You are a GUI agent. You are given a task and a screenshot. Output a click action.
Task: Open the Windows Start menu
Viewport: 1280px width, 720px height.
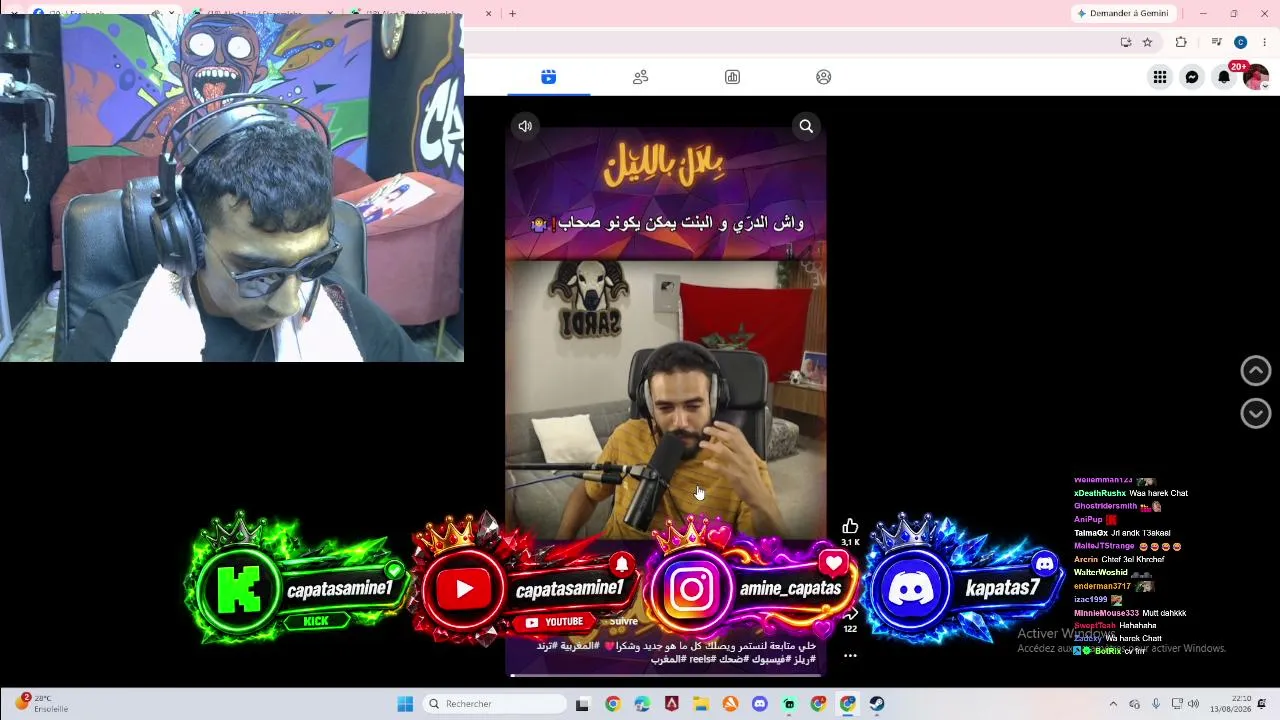405,704
